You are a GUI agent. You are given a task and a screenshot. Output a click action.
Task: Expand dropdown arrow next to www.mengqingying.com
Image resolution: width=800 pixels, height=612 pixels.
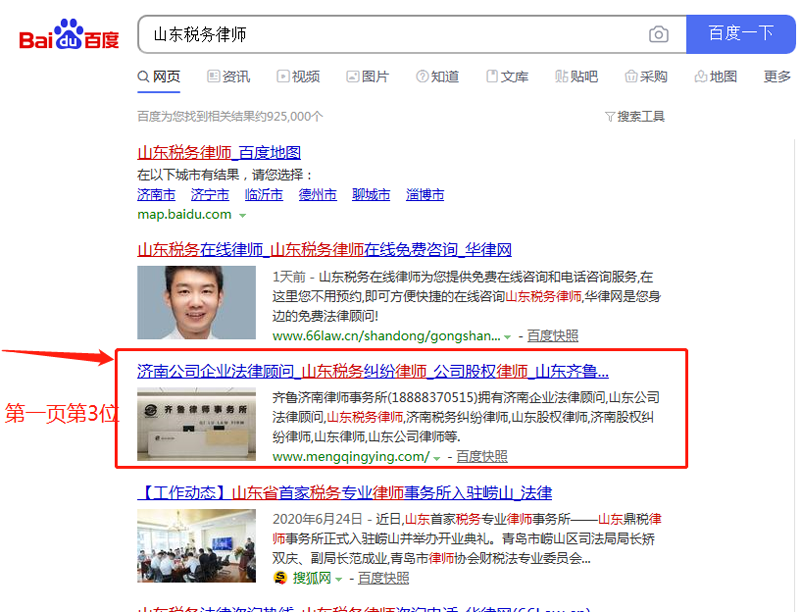pyautogui.click(x=437, y=458)
